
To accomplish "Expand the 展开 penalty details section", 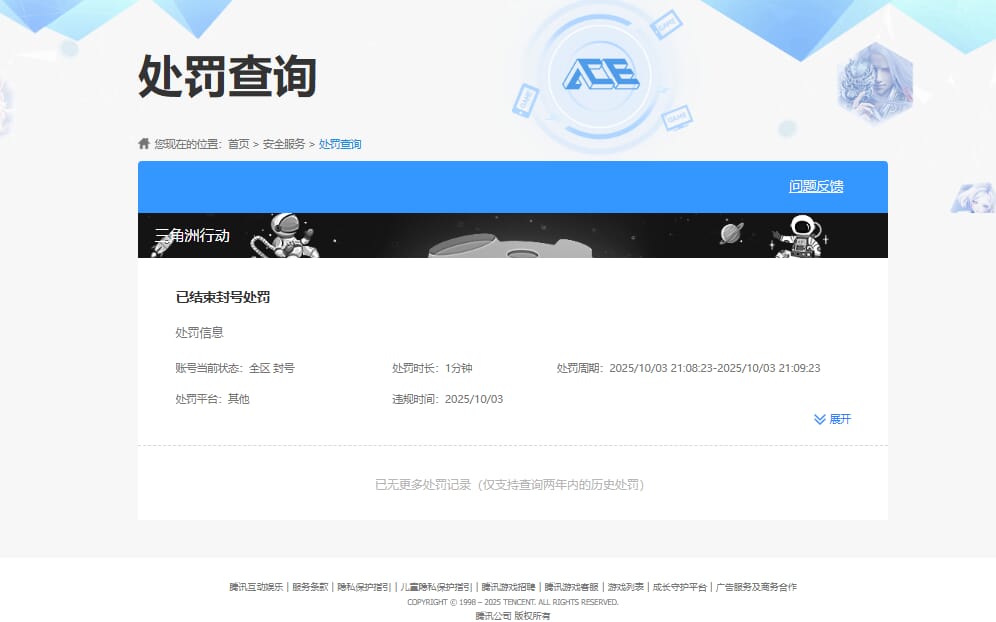I will [x=840, y=419].
